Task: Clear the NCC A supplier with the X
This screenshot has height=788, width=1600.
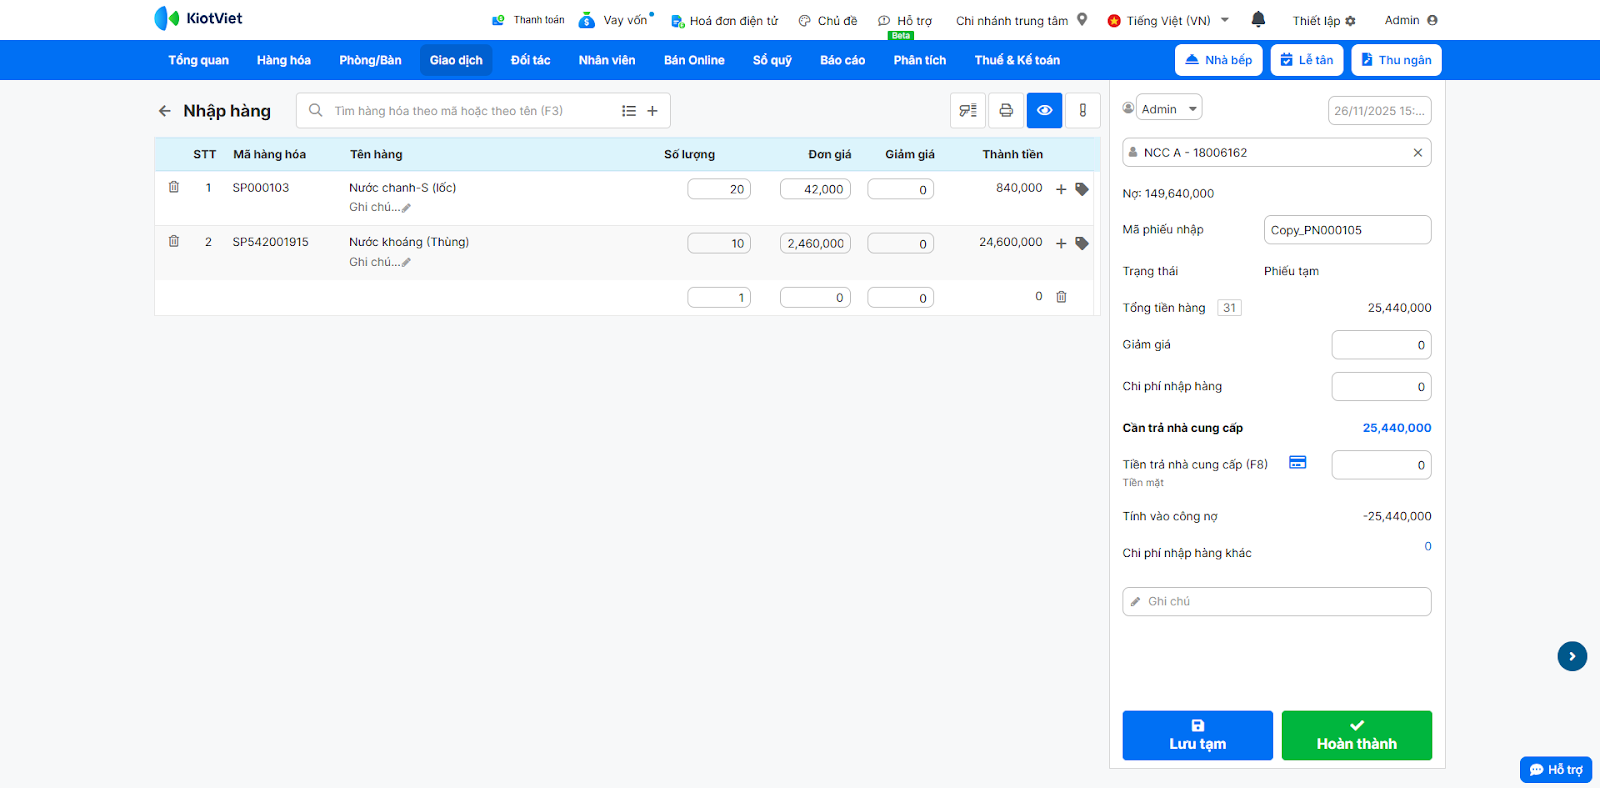Action: 1417,153
